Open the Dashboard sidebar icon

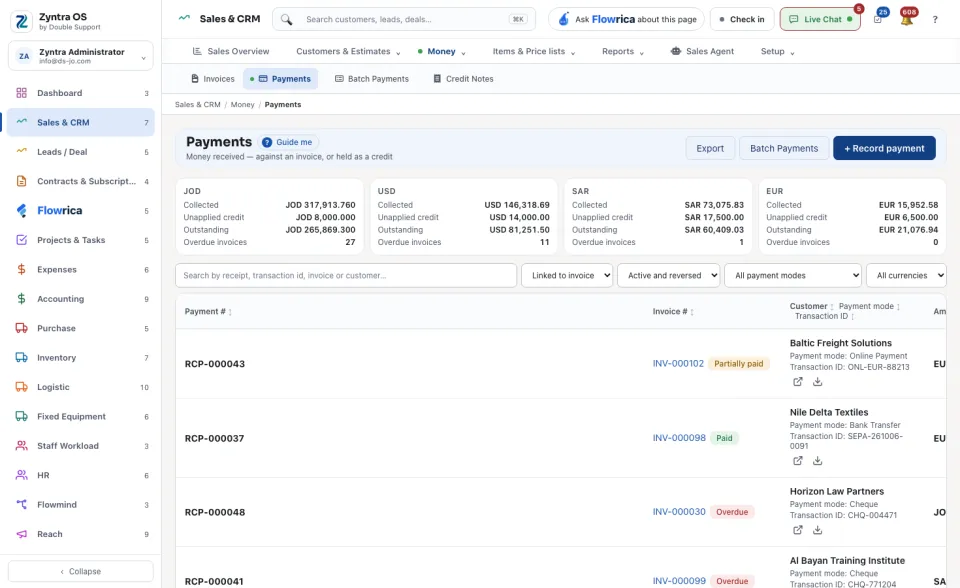pyautogui.click(x=21, y=93)
